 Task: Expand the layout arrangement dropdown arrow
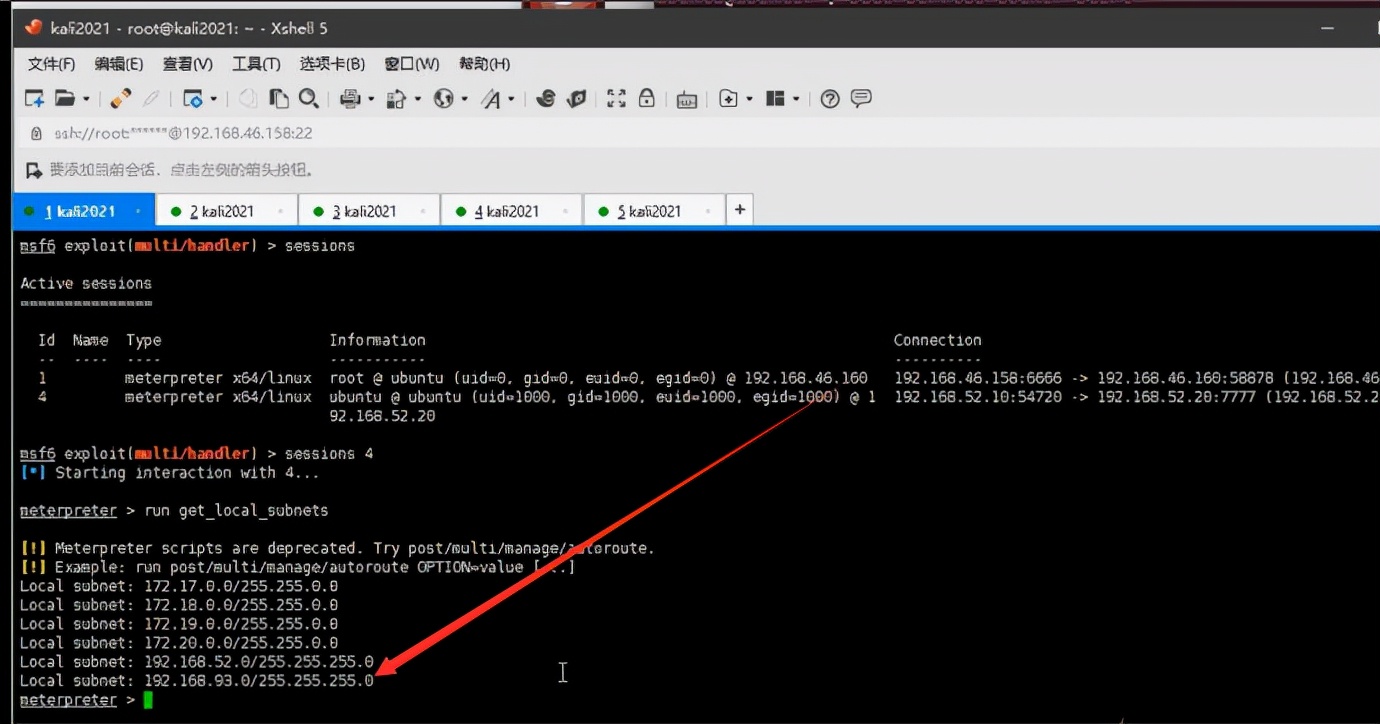(x=796, y=99)
